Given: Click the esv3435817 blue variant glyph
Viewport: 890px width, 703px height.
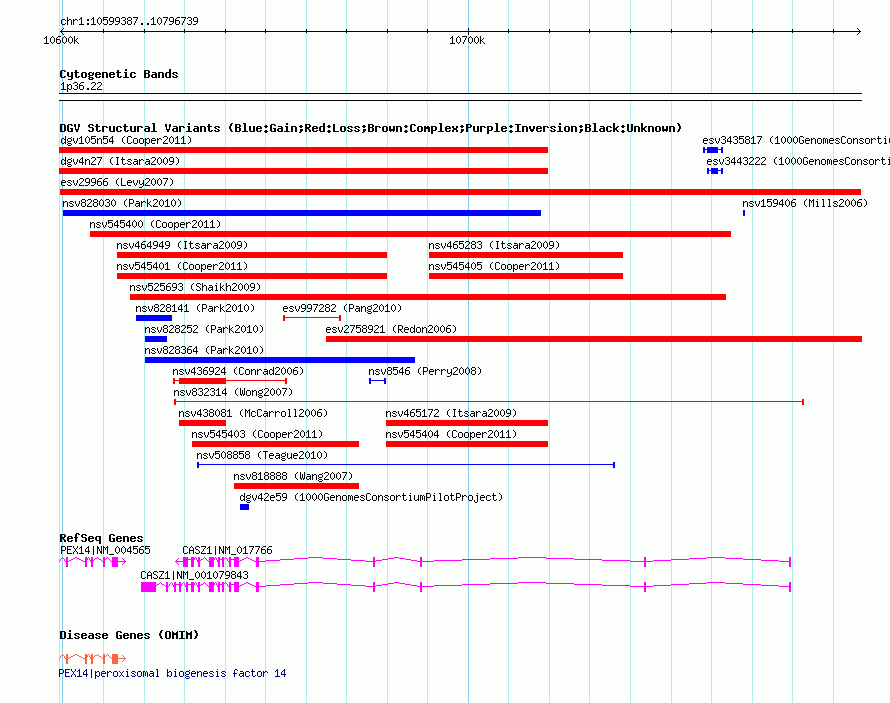Looking at the screenshot, I should (713, 150).
